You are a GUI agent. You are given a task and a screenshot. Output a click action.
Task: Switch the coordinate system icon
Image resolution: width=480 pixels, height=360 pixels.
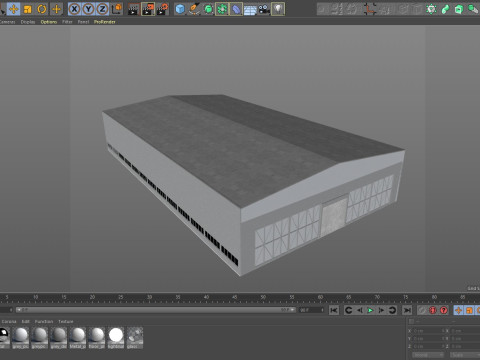(x=117, y=9)
